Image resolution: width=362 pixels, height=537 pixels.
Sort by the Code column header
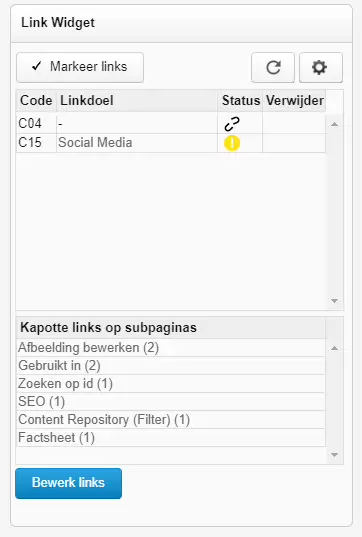pos(36,101)
